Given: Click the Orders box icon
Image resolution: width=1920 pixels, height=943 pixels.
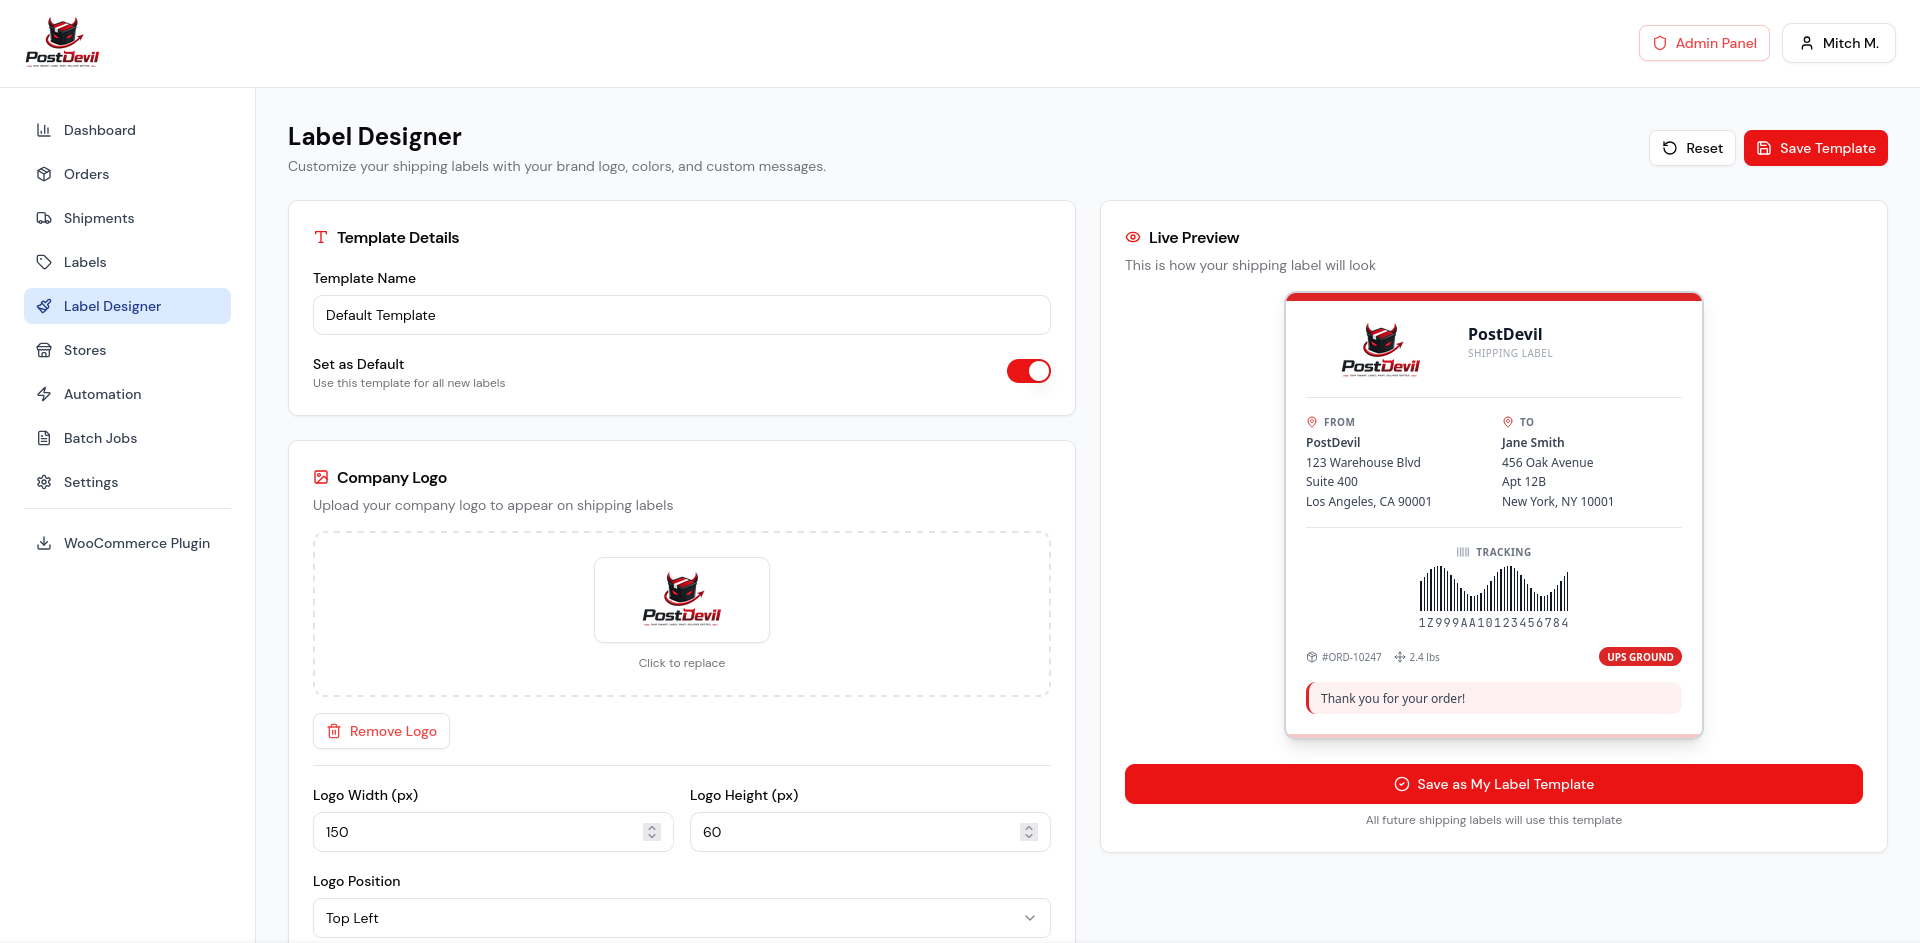Looking at the screenshot, I should coord(44,174).
